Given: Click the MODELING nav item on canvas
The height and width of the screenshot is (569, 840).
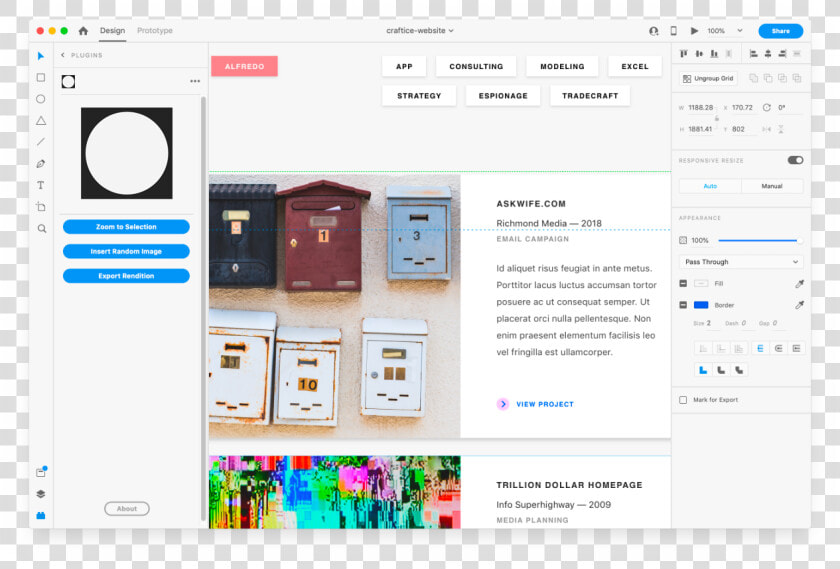Looking at the screenshot, I should point(562,66).
